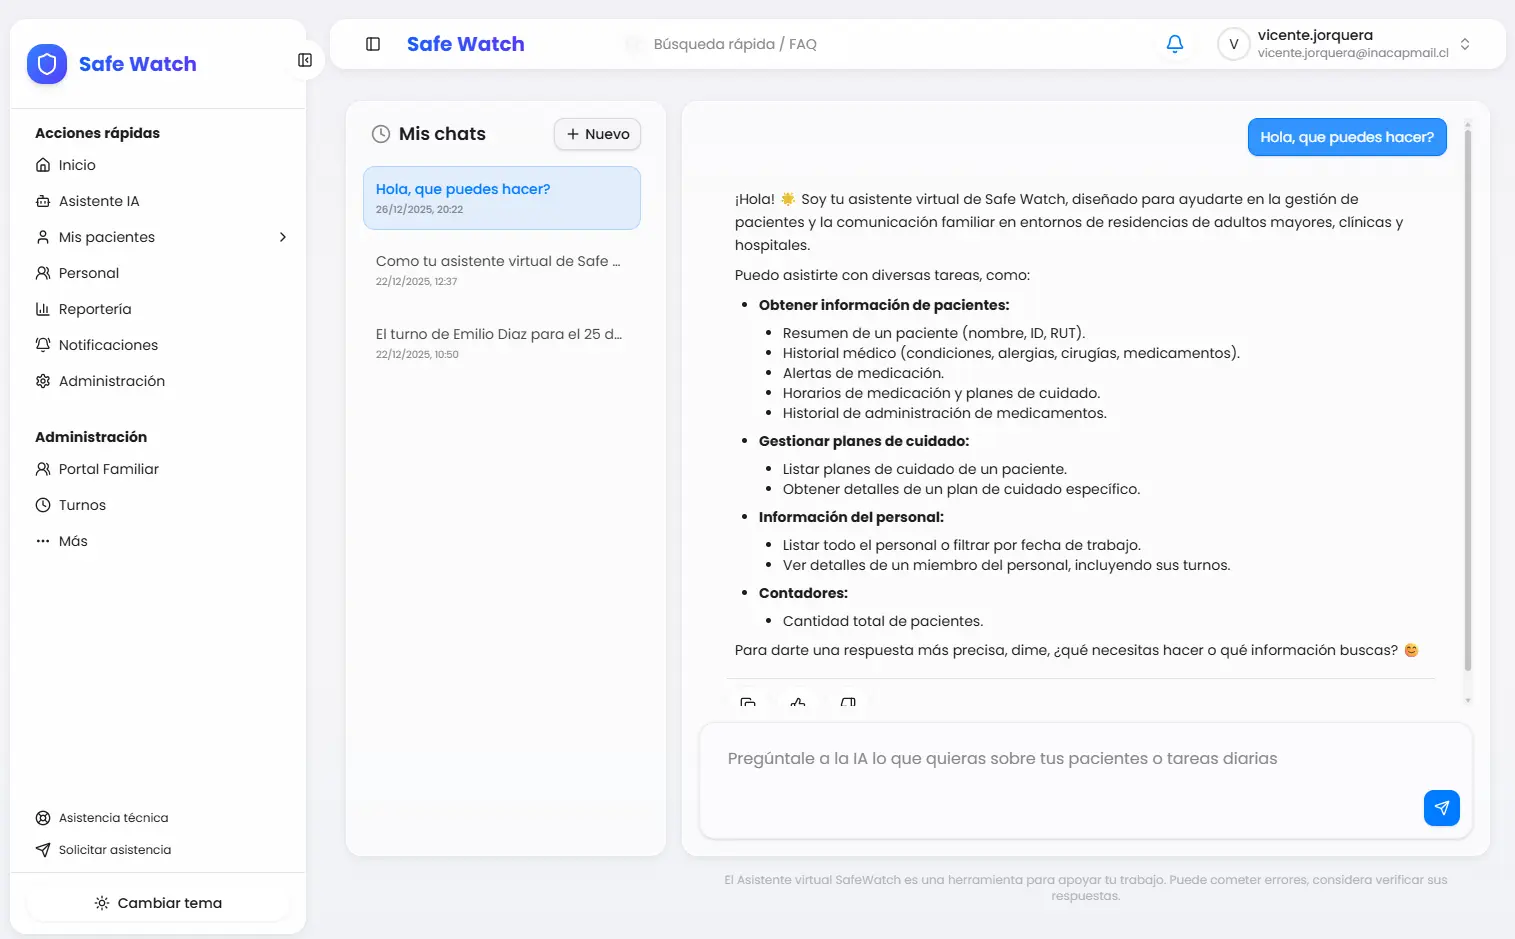Open the vicente.jorquera account dropdown
Screen dimensions: 1515x939
click(1464, 44)
